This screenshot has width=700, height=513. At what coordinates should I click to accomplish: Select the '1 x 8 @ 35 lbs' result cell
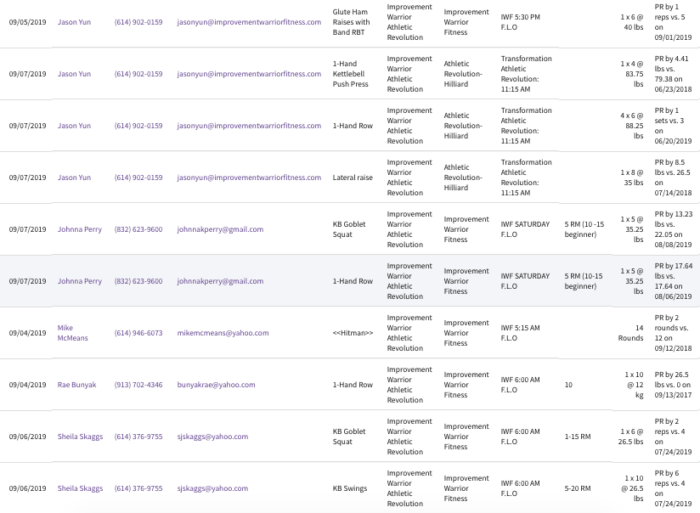632,177
